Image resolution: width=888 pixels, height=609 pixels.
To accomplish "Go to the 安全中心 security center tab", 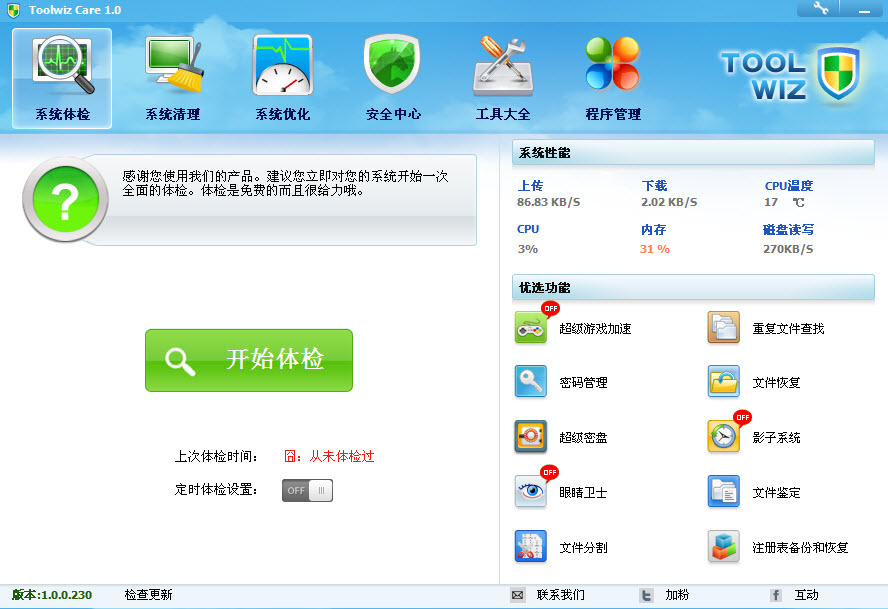I will click(393, 78).
